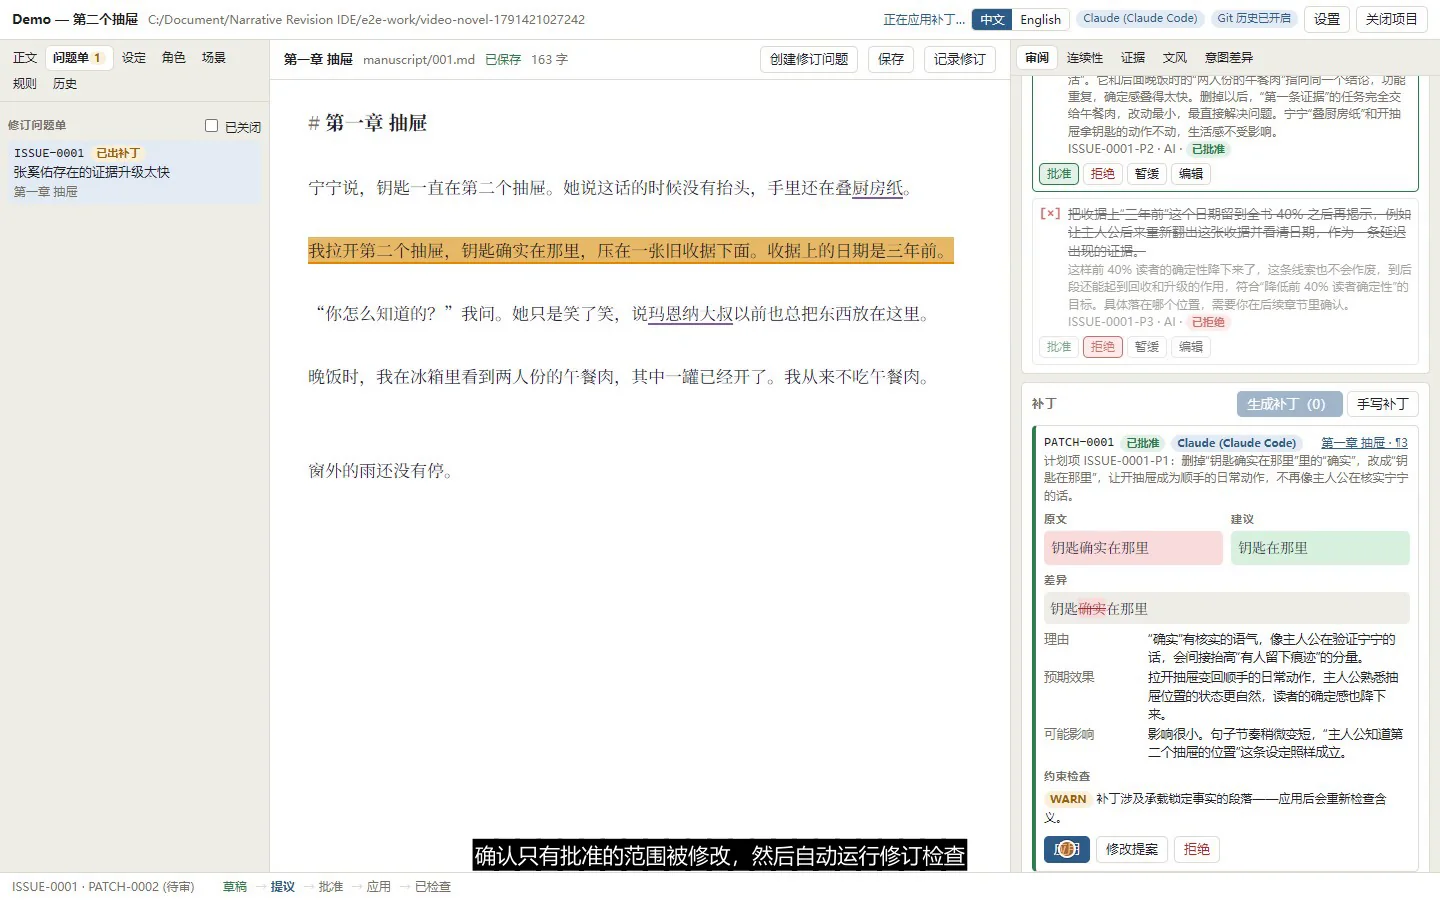
Task: Click 拒绝 for PATCH-0001
Action: click(x=1197, y=849)
